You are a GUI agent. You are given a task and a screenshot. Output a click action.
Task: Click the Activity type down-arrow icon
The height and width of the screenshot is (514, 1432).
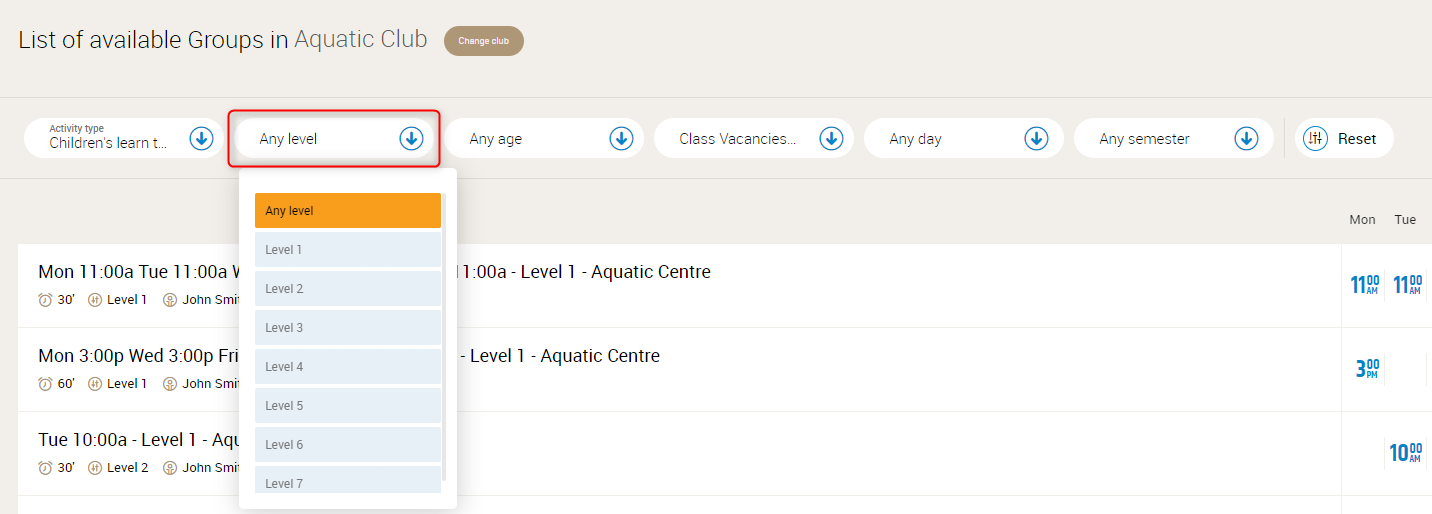(201, 139)
